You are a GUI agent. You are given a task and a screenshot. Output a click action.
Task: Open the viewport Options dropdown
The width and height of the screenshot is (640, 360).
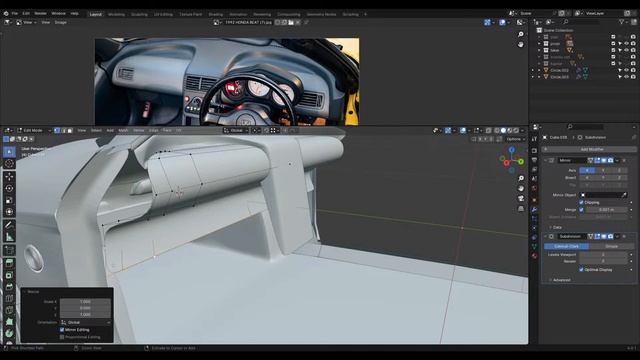click(x=516, y=139)
